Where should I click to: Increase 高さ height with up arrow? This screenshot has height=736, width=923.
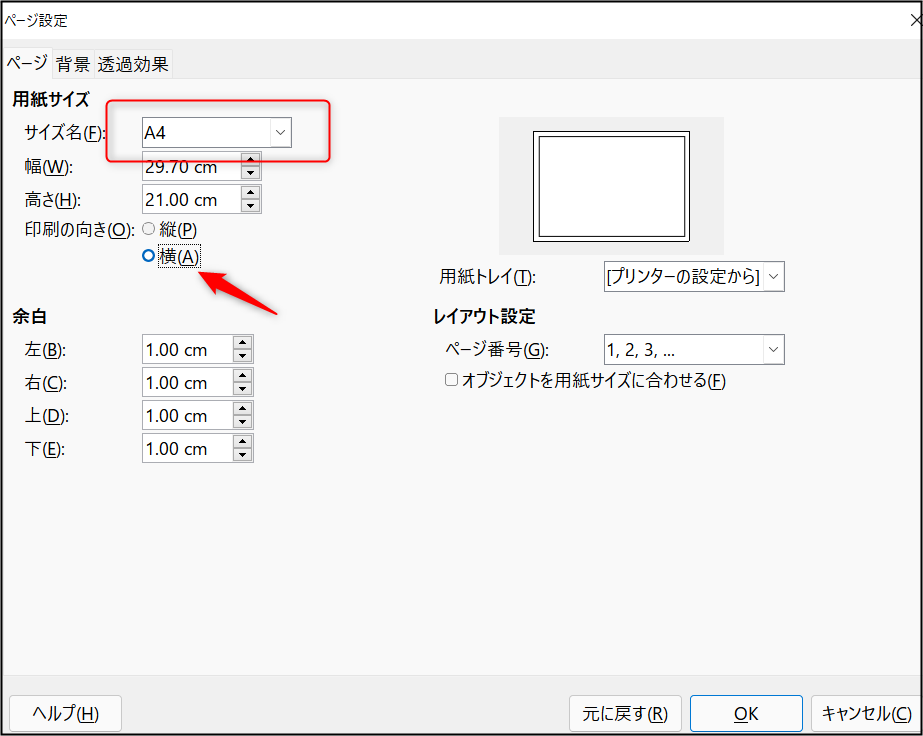[x=251, y=193]
